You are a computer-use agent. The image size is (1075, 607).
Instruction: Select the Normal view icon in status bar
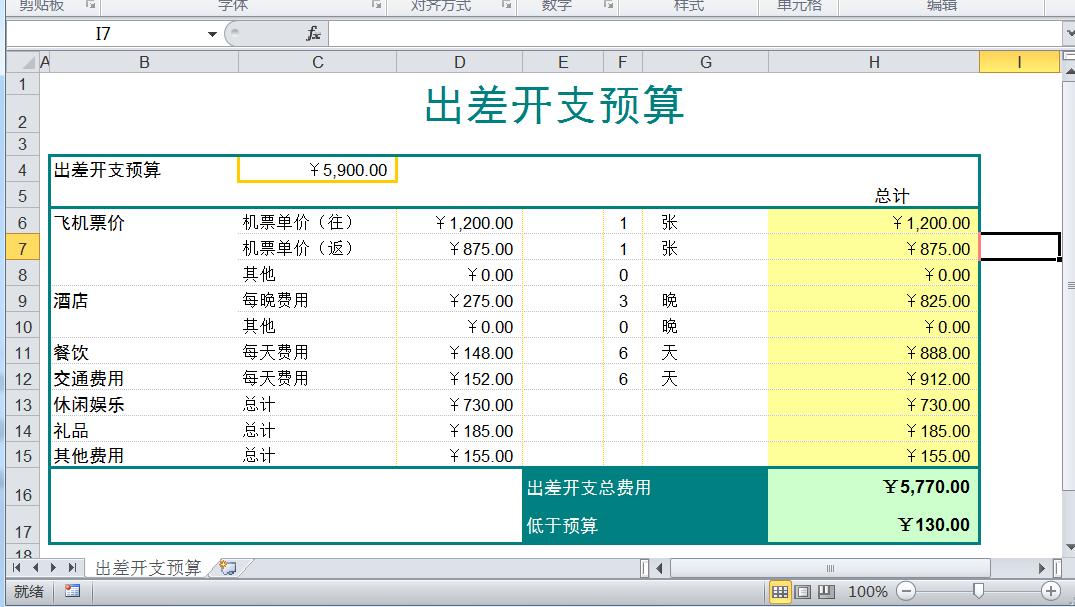pyautogui.click(x=780, y=591)
